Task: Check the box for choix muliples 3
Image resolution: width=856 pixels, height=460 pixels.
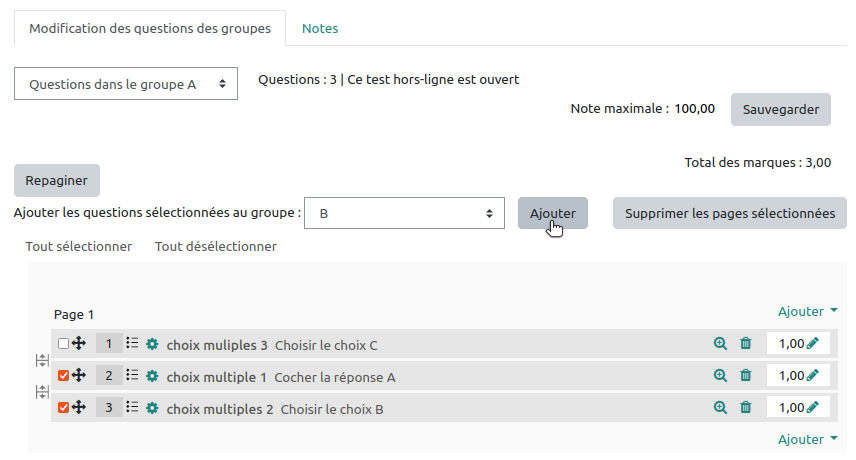Action: point(64,344)
